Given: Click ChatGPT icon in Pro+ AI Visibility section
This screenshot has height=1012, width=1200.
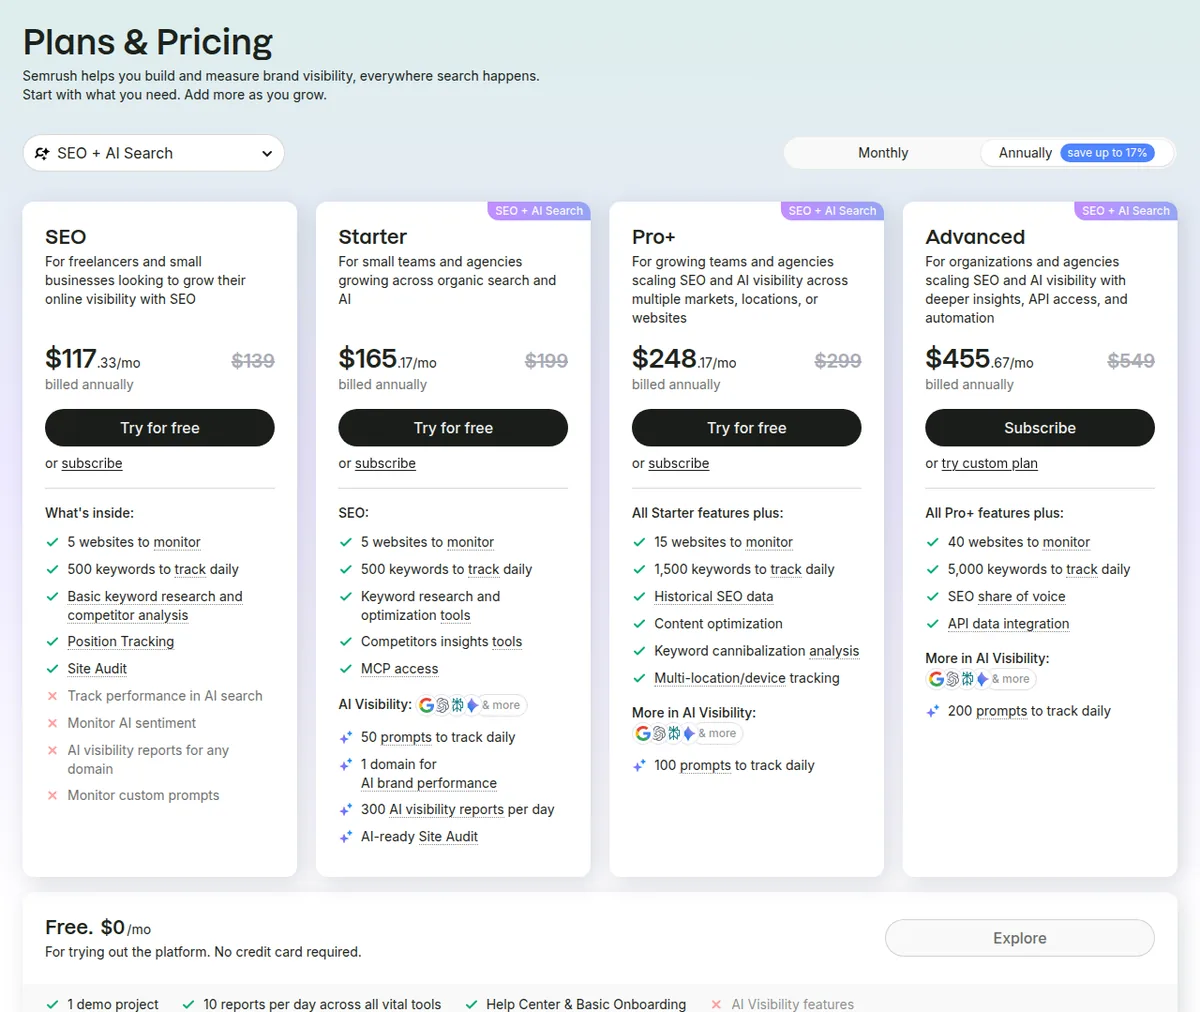Looking at the screenshot, I should 659,733.
